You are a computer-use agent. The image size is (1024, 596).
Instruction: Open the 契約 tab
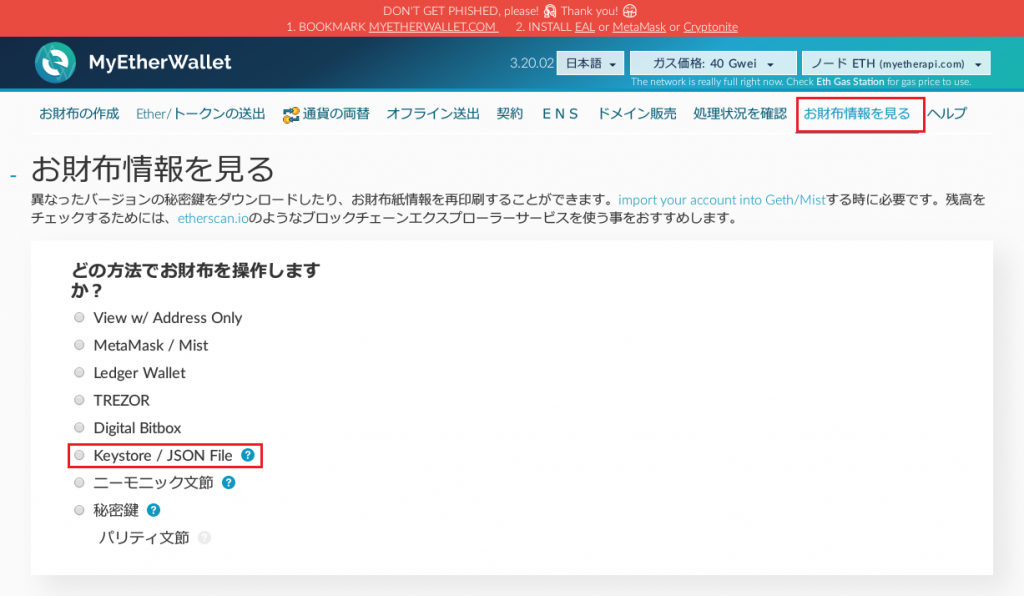point(509,114)
